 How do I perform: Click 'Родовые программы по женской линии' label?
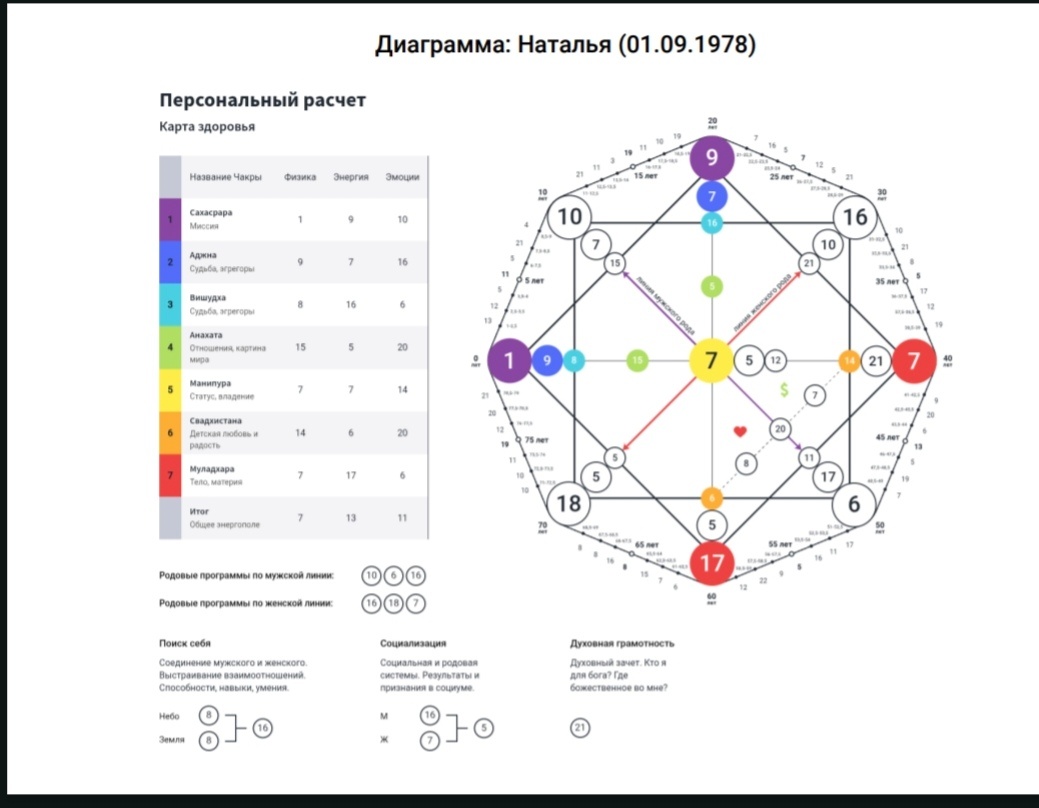245,603
